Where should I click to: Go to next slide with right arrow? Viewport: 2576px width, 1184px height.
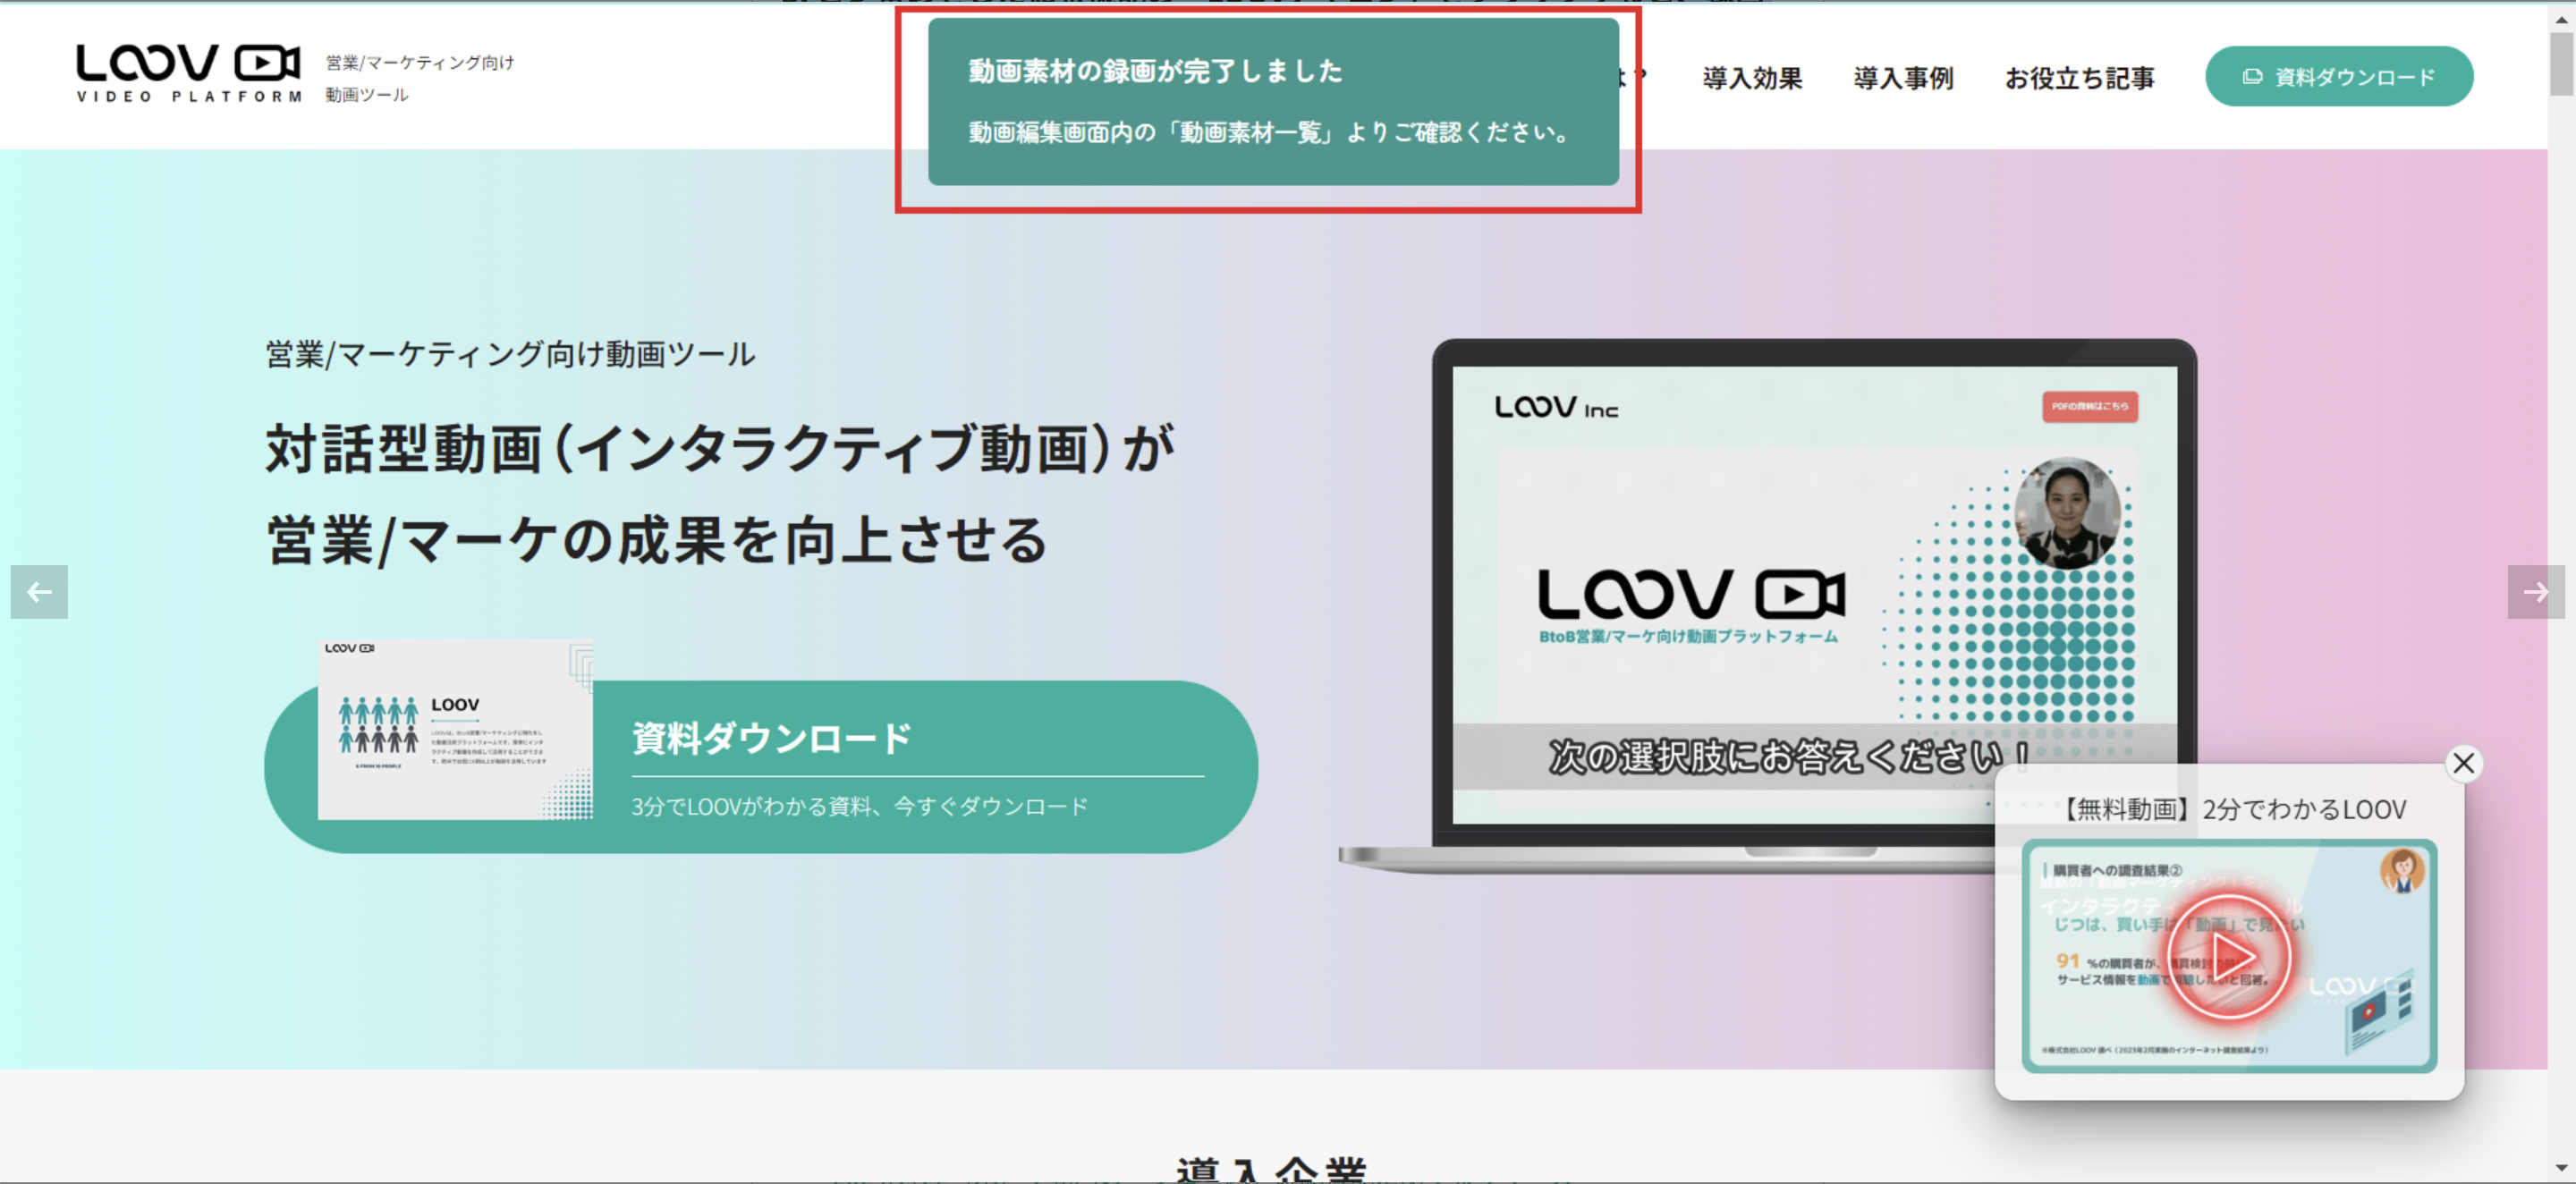click(2535, 592)
